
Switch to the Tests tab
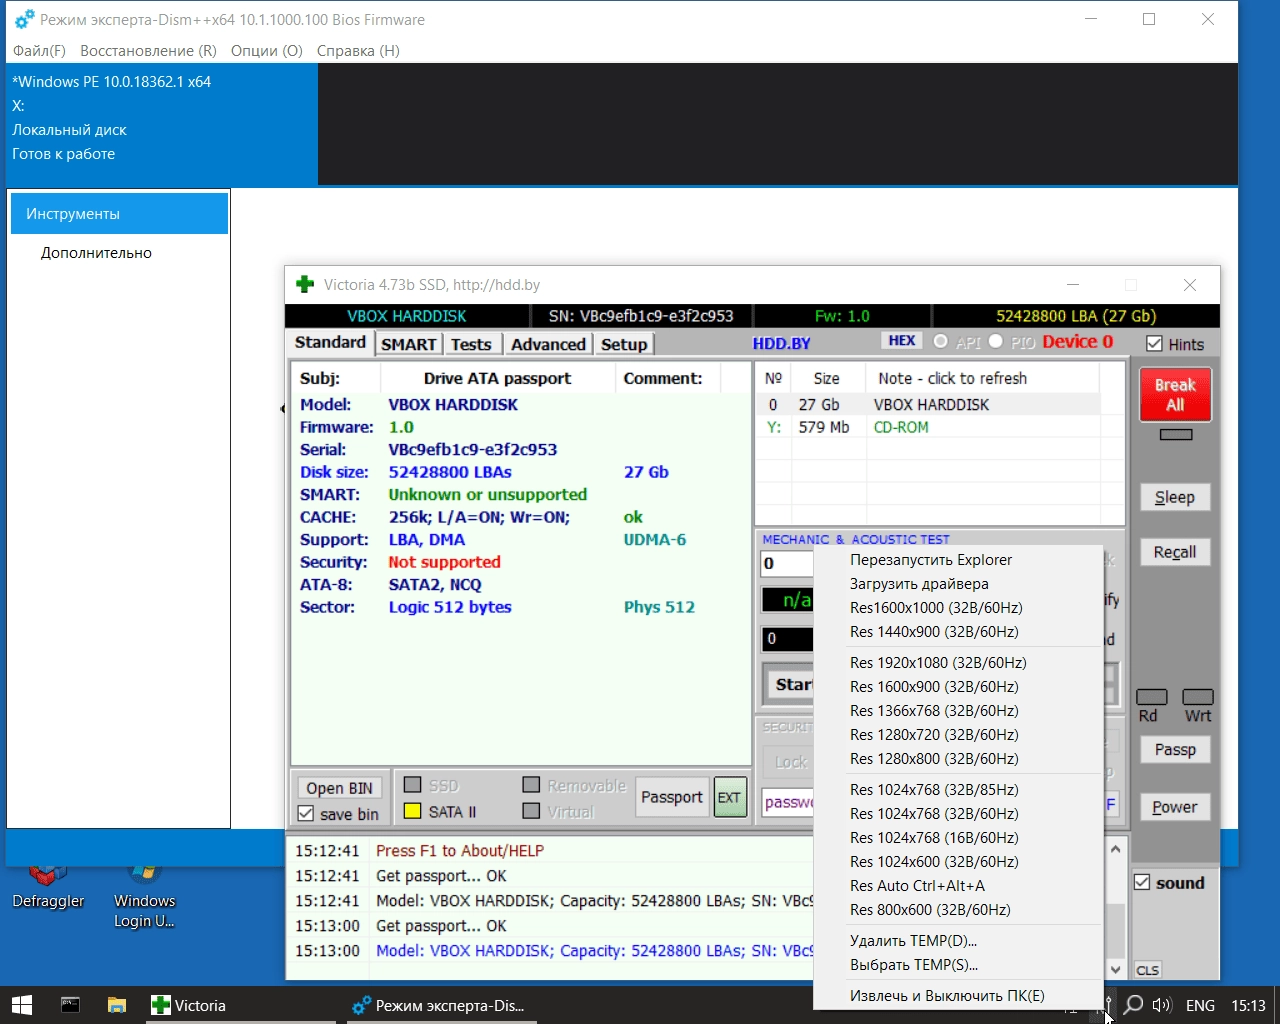point(471,344)
